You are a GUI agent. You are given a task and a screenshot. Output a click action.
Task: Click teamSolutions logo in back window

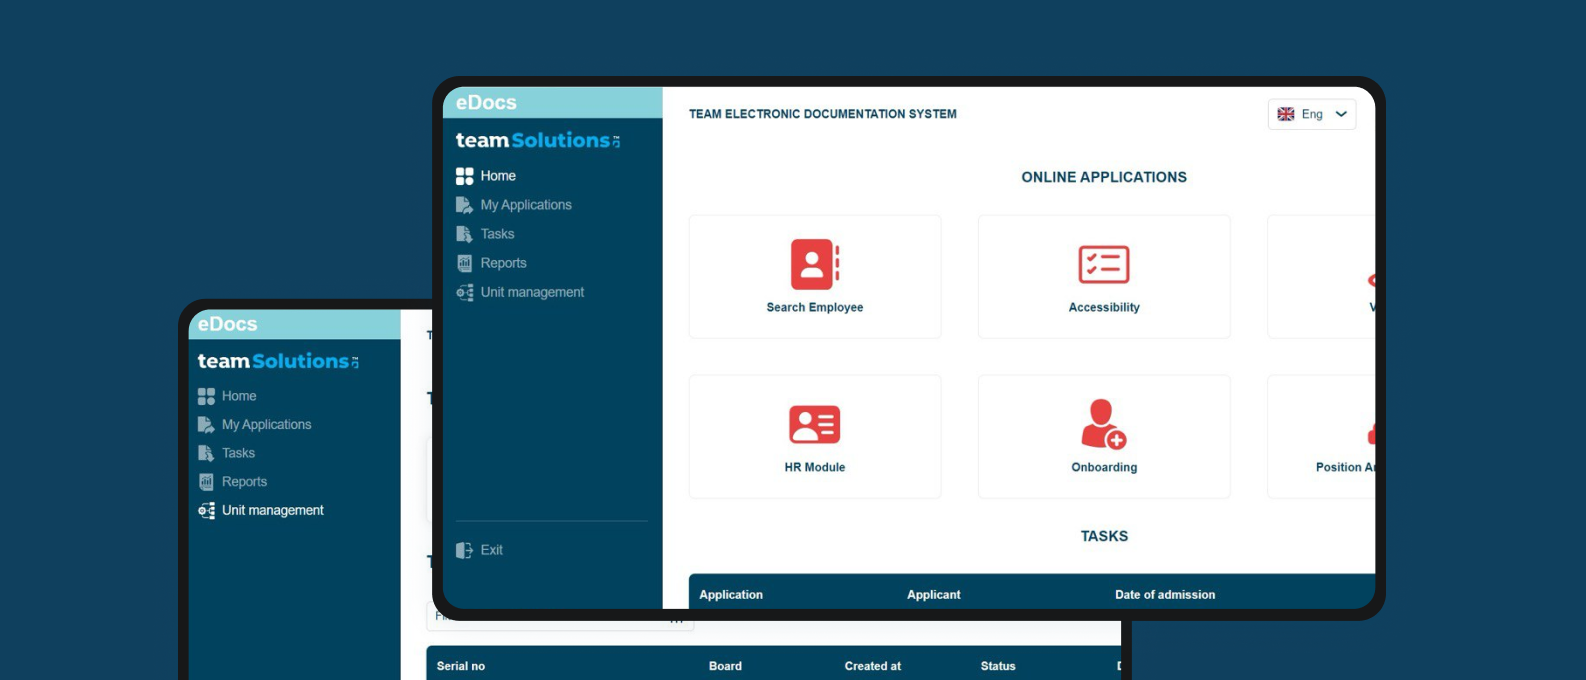tap(278, 361)
